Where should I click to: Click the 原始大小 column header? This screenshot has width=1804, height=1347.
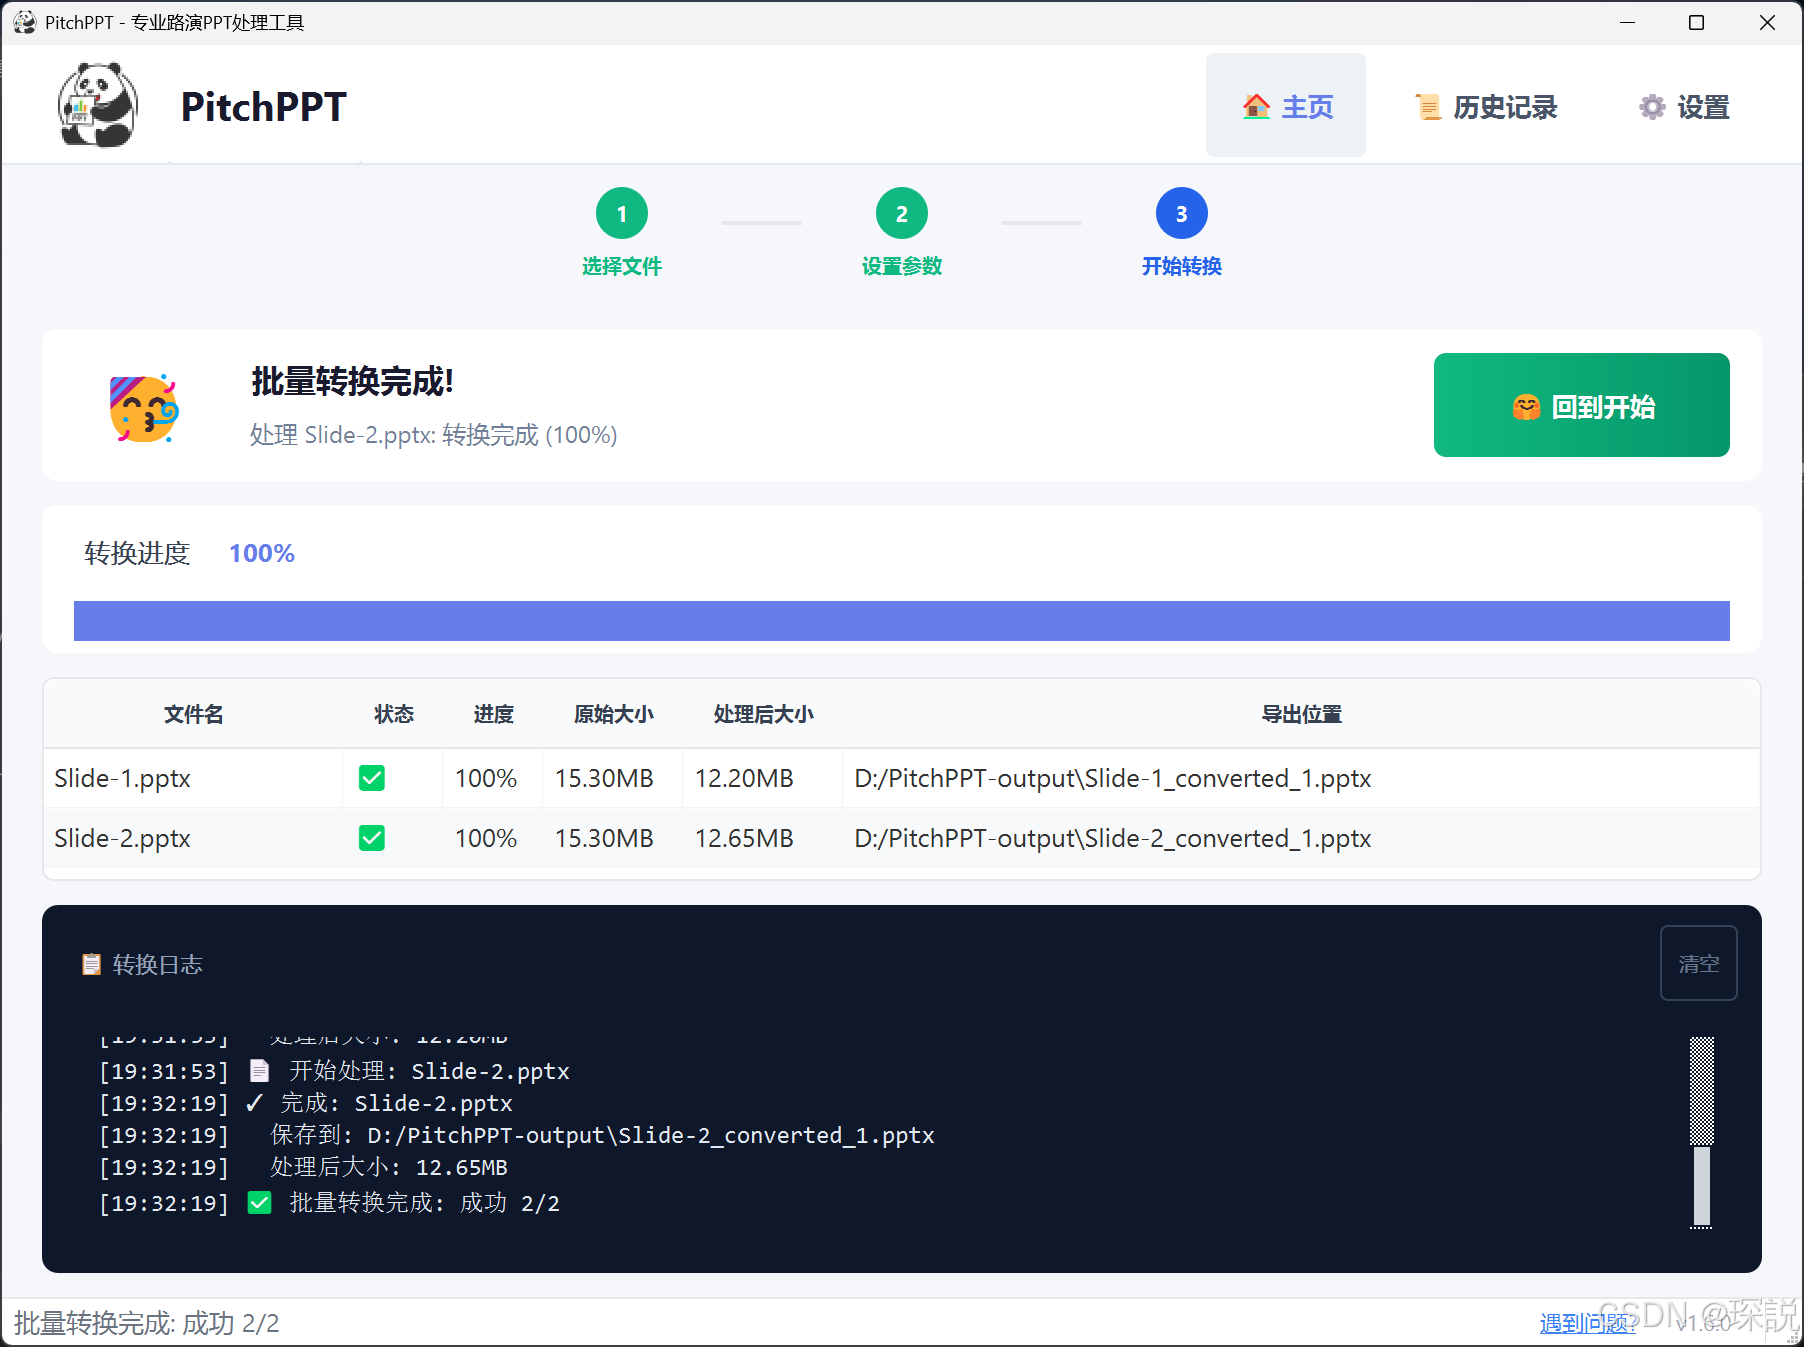coord(613,714)
